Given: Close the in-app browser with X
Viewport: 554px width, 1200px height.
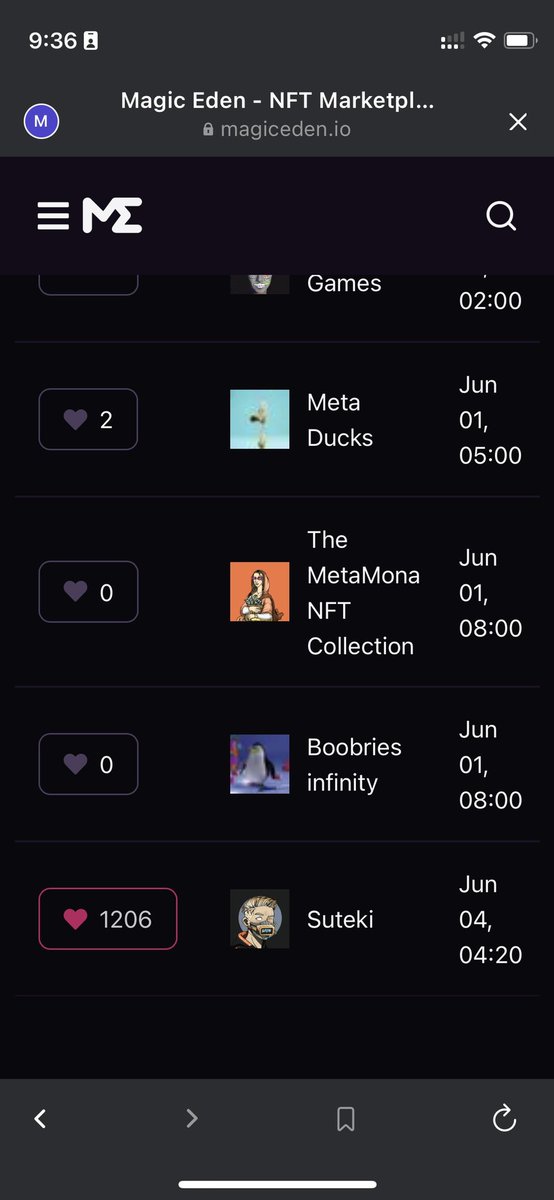Looking at the screenshot, I should [x=518, y=122].
